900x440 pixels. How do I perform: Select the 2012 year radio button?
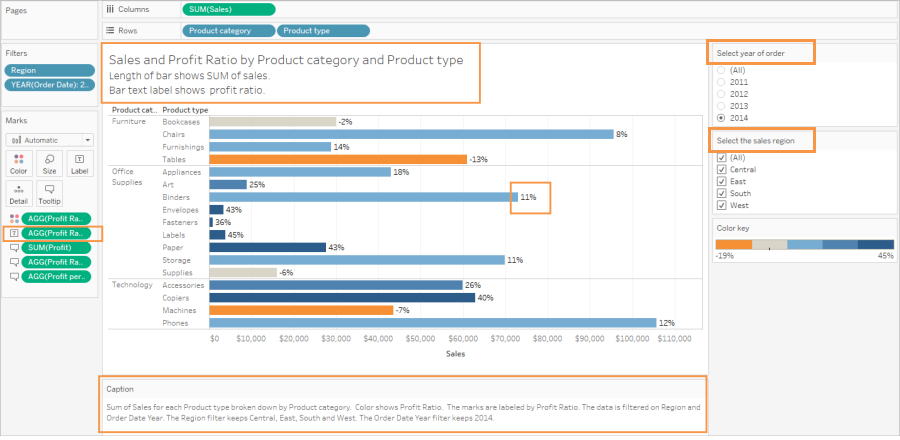tap(721, 94)
